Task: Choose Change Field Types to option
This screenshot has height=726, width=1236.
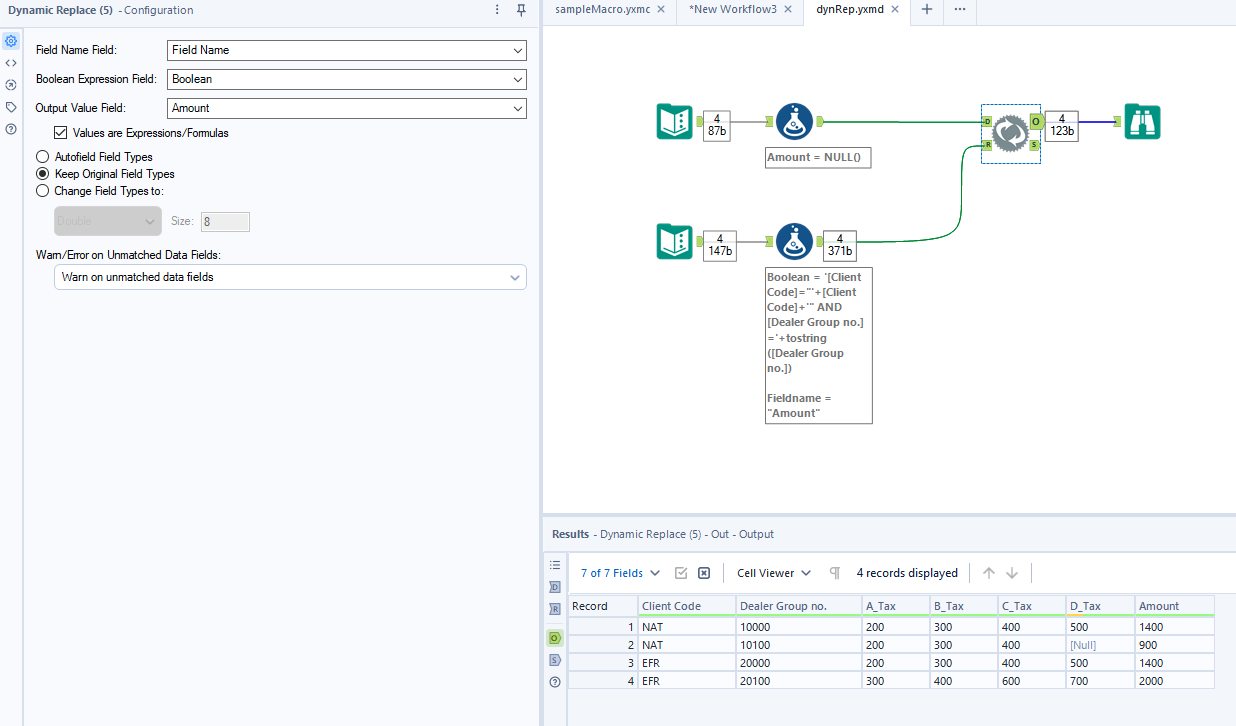Action: tap(42, 190)
